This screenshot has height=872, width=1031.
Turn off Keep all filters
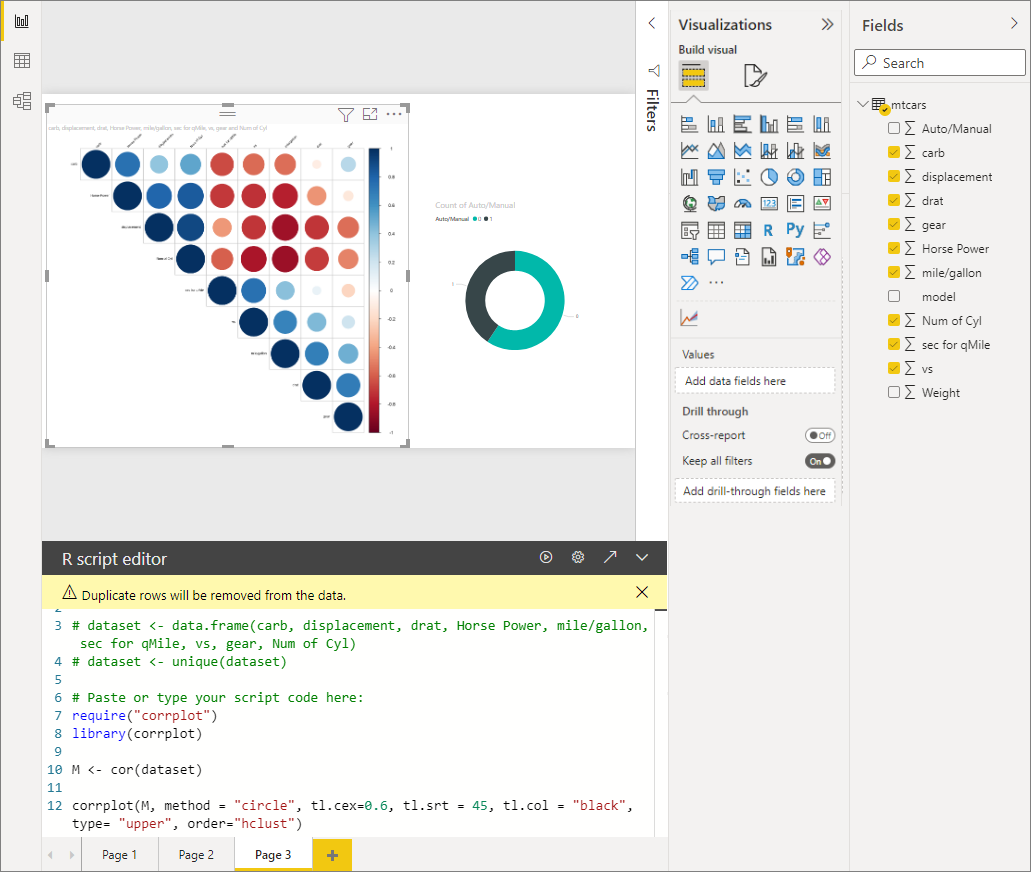click(819, 460)
